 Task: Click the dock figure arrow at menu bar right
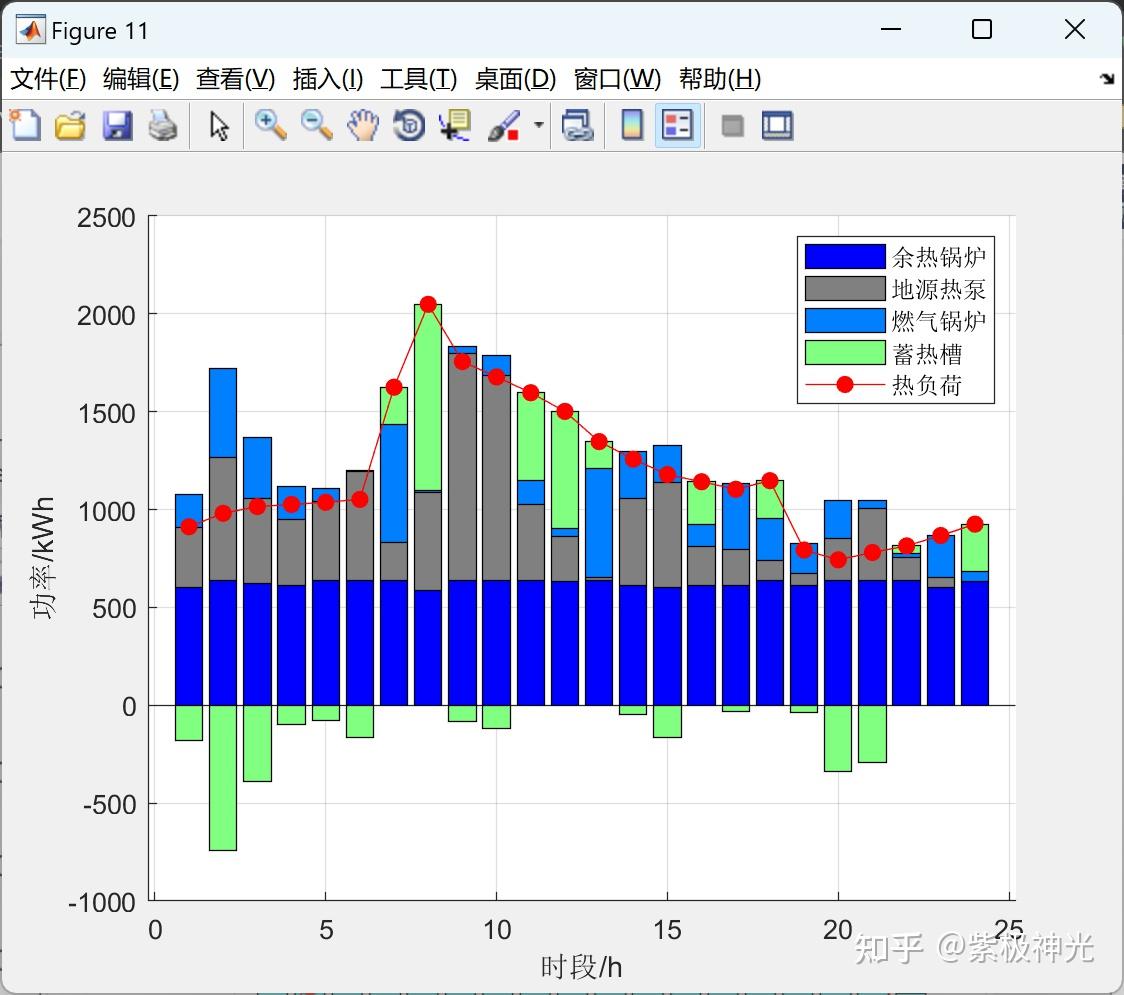[1107, 78]
